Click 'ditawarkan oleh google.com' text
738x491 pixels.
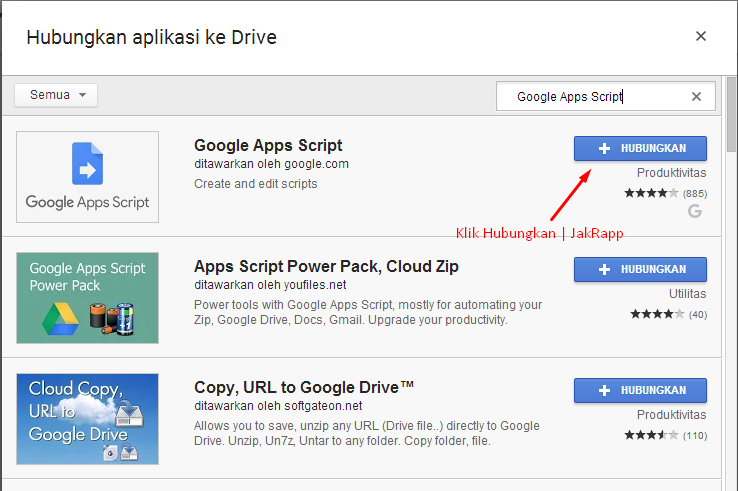pyautogui.click(x=272, y=164)
